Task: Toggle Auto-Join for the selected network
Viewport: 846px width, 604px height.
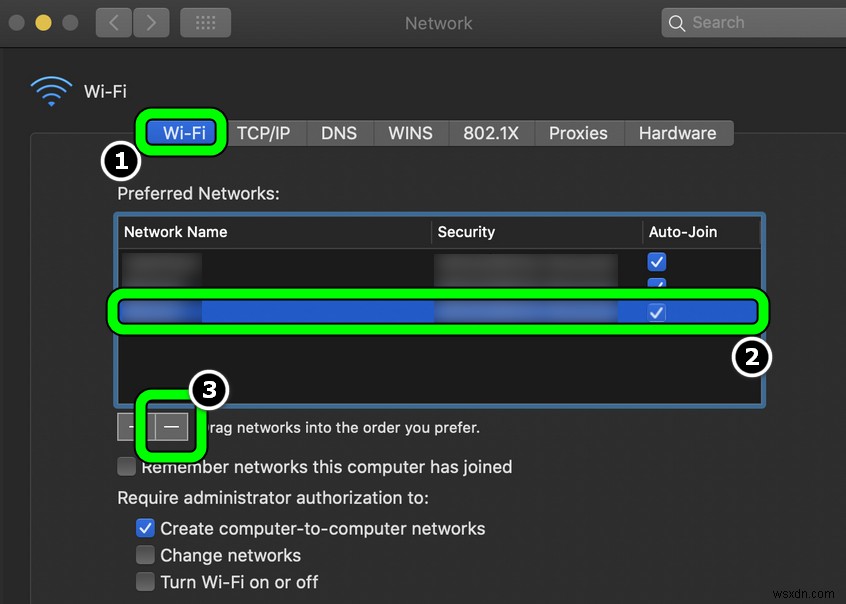Action: tap(656, 312)
